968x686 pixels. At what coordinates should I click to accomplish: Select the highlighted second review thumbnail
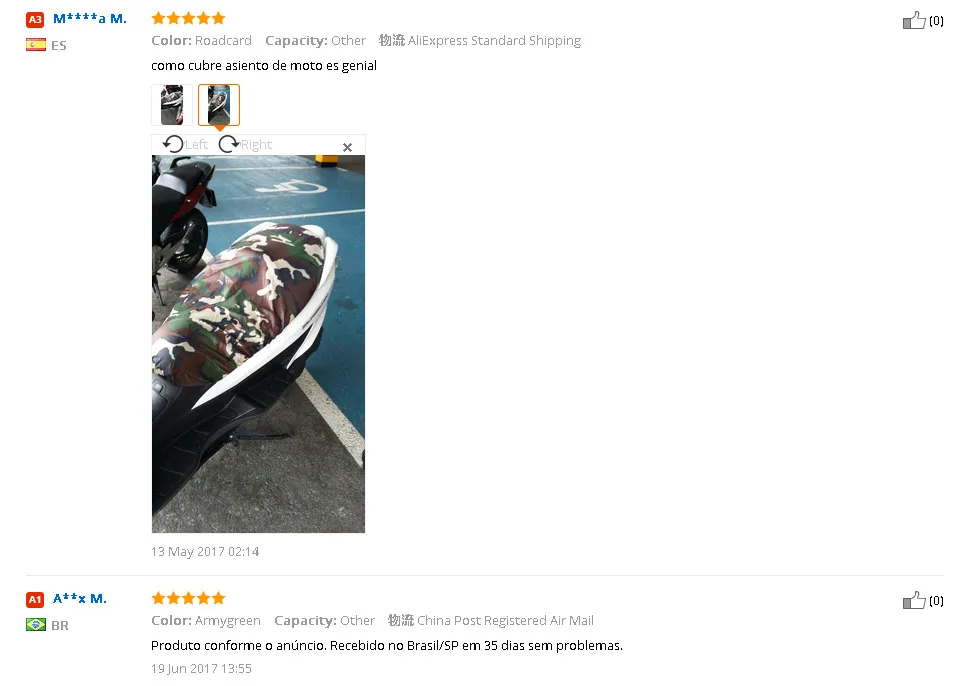coord(219,105)
